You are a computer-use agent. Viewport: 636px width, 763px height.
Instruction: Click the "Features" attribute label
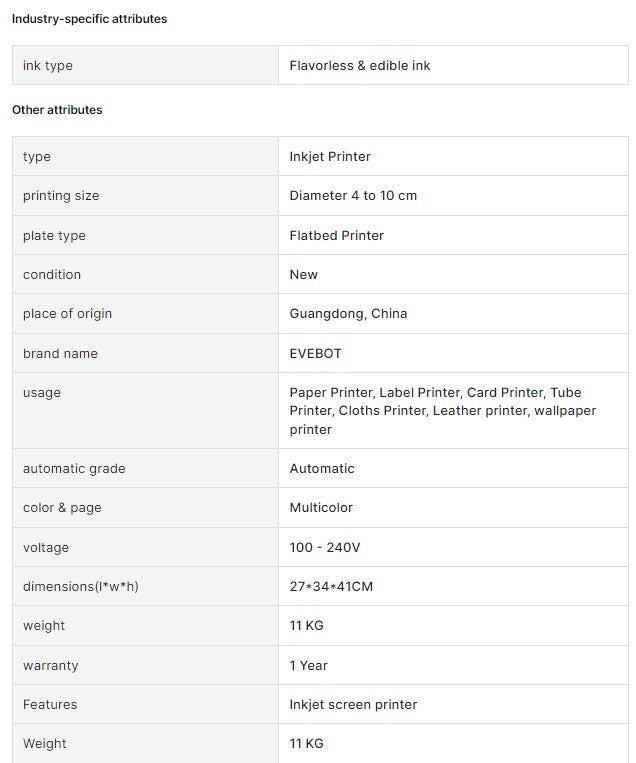(50, 705)
